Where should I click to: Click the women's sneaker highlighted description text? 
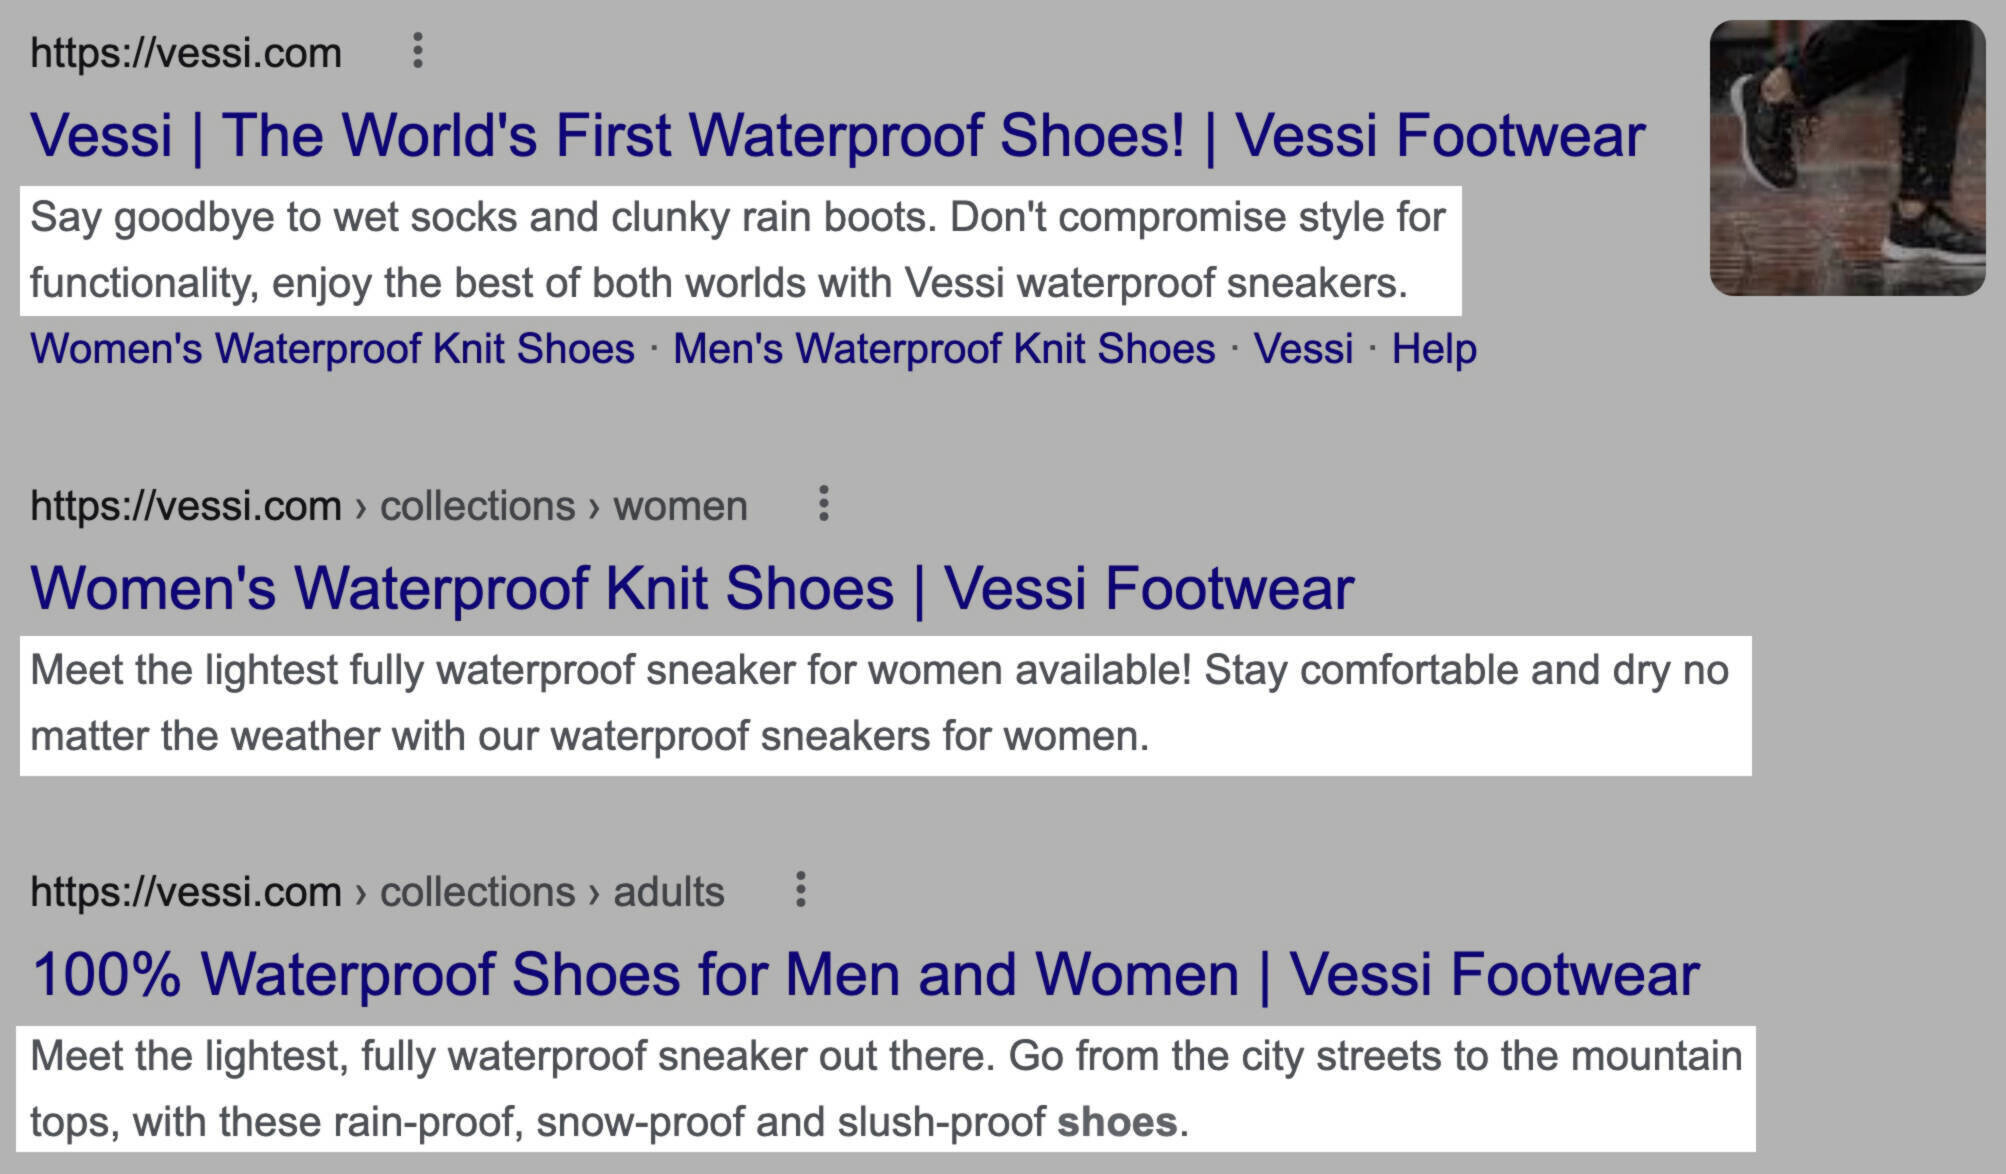pyautogui.click(x=885, y=704)
